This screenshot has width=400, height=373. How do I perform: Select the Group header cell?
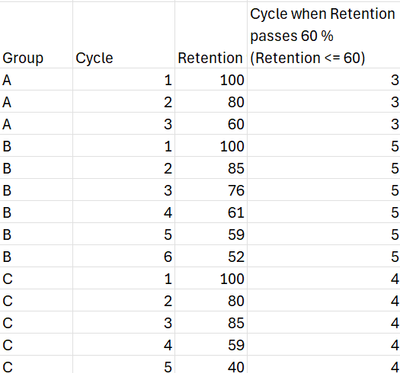36,35
